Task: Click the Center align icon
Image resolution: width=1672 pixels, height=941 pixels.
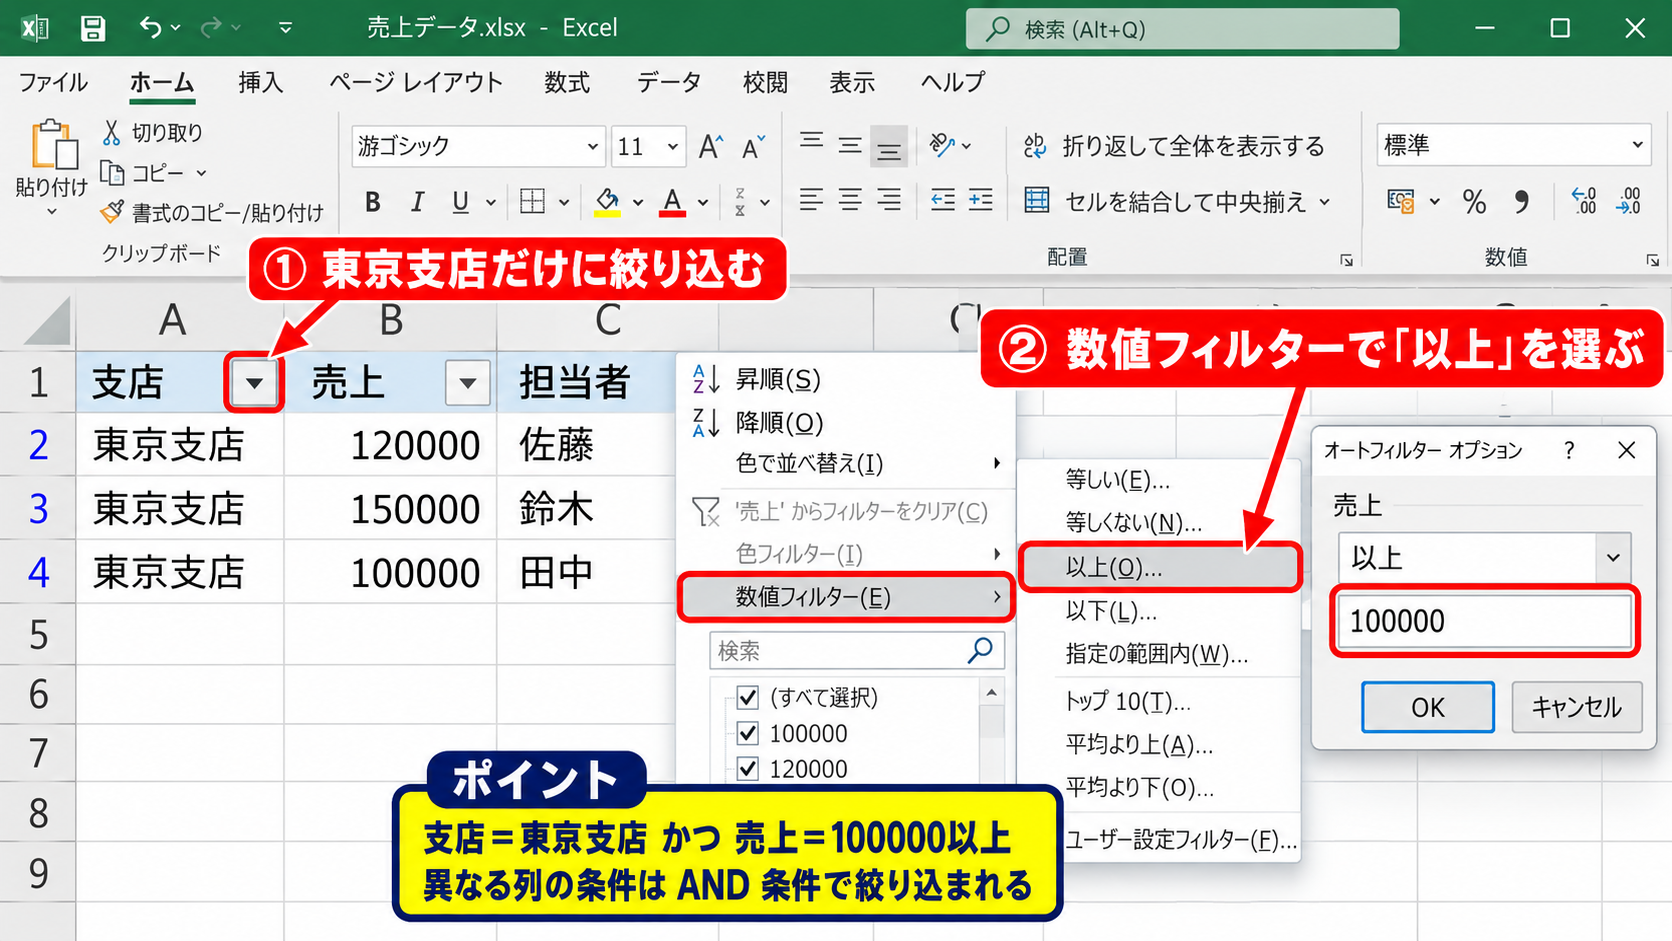Action: pyautogui.click(x=850, y=200)
